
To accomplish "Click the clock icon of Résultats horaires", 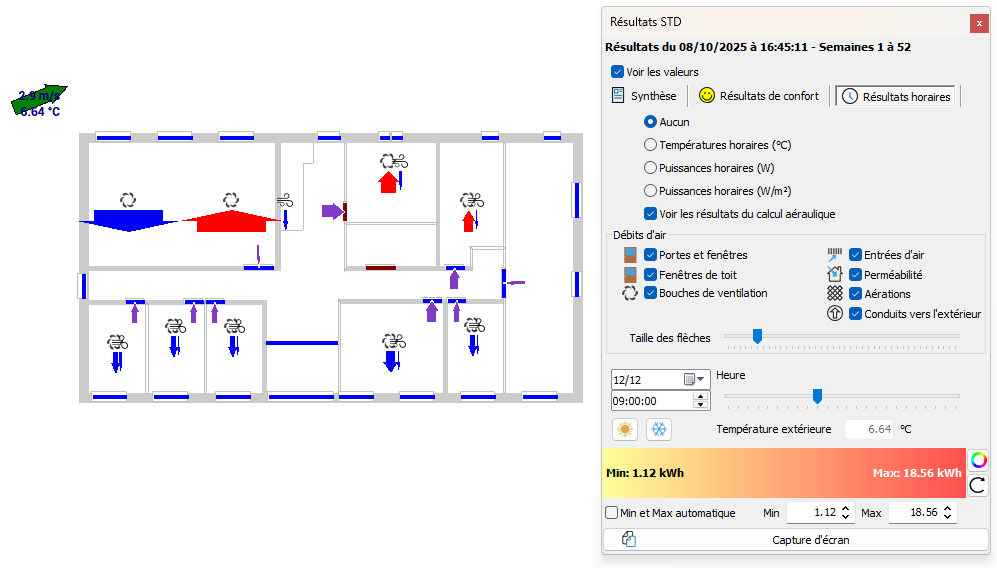I will tap(849, 97).
